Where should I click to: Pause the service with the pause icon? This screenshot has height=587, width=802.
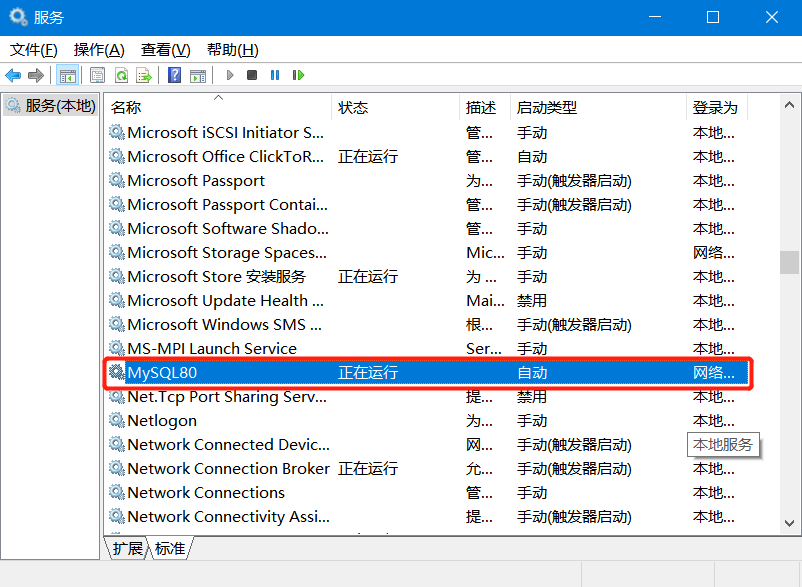click(275, 75)
